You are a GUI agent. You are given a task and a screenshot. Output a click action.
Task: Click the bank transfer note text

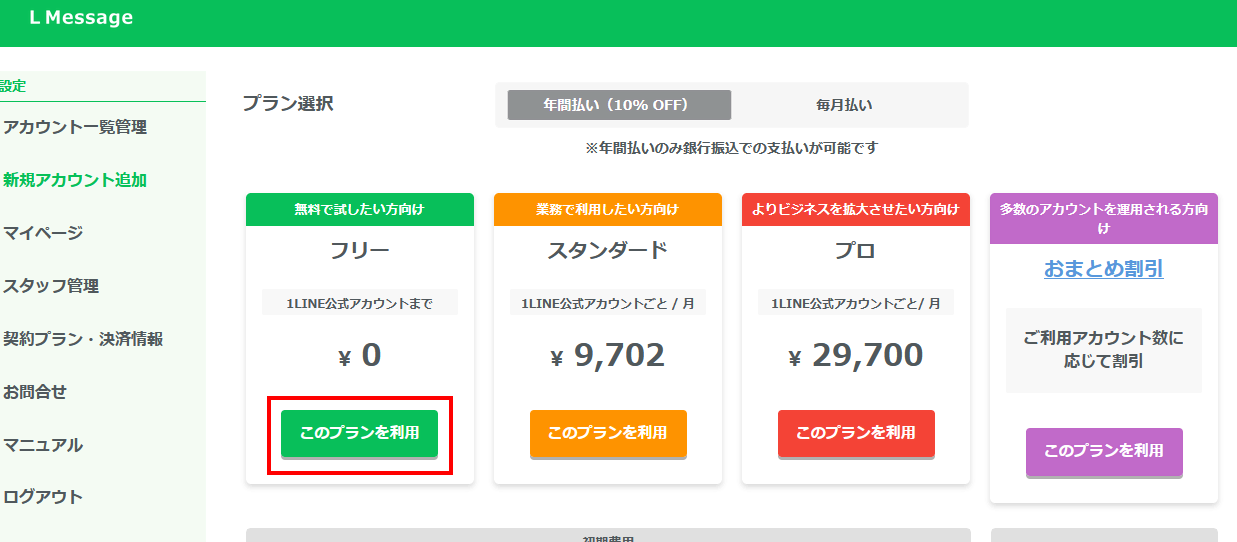click(732, 147)
